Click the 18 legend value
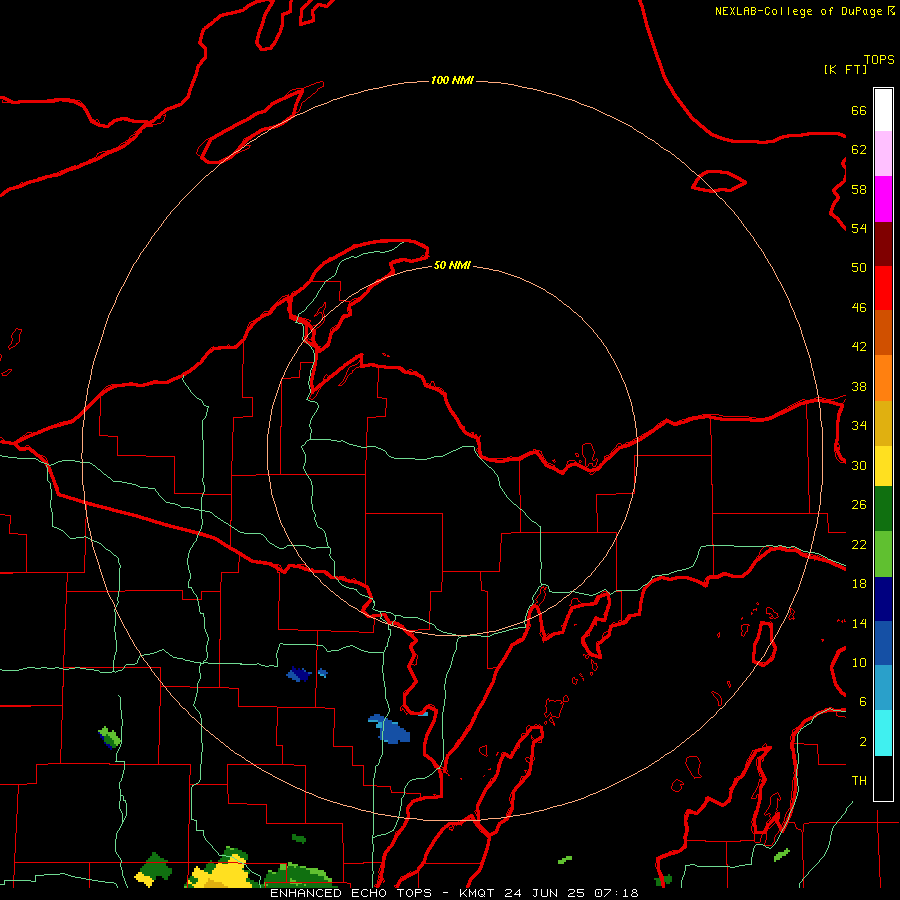 tap(859, 584)
